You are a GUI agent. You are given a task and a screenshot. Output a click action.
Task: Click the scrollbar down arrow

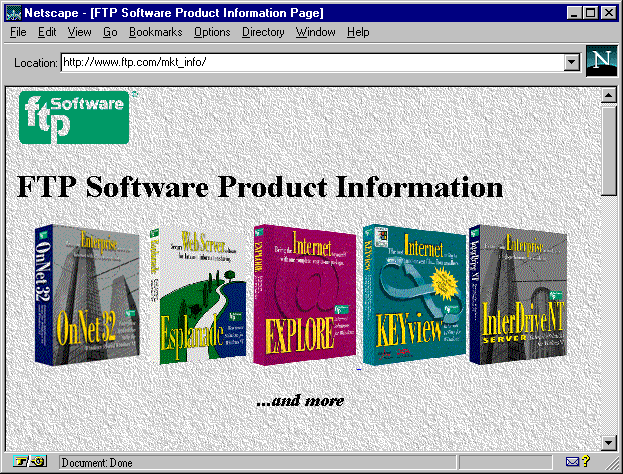[x=609, y=443]
